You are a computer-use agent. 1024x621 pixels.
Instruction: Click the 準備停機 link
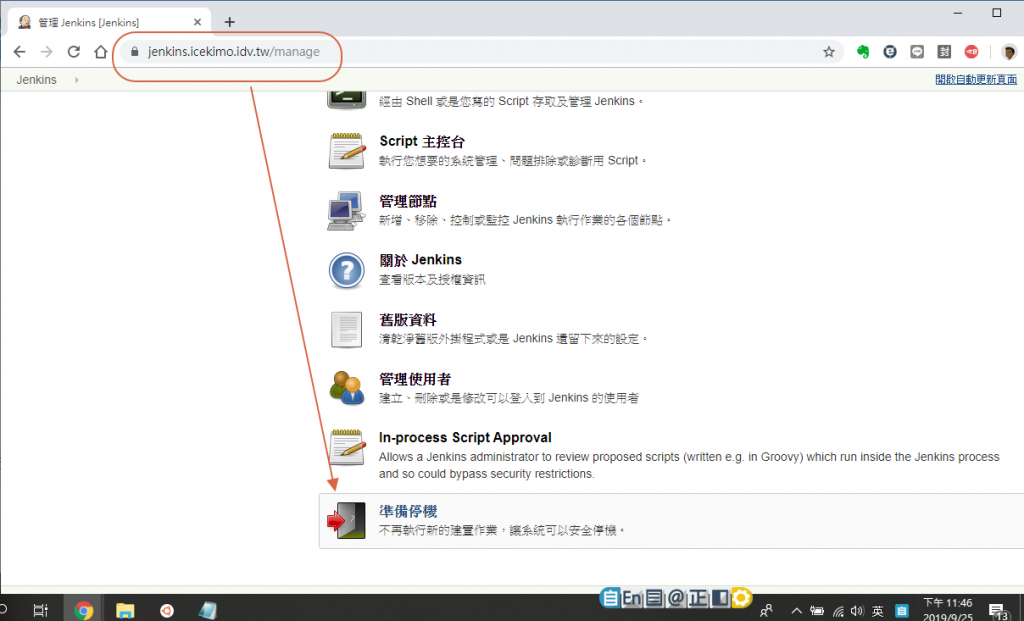(408, 511)
